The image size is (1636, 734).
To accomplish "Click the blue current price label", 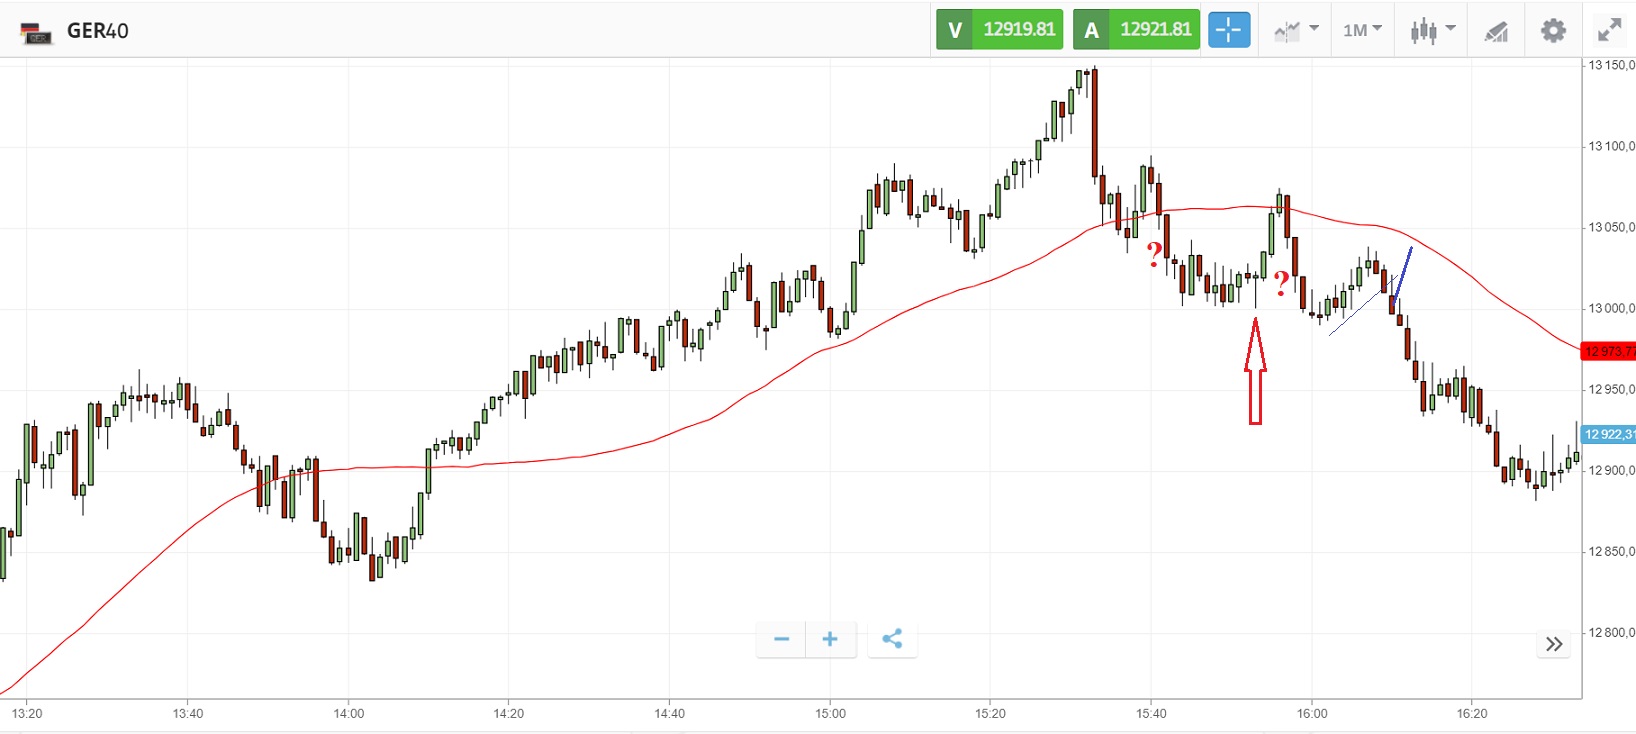I will [x=1608, y=434].
